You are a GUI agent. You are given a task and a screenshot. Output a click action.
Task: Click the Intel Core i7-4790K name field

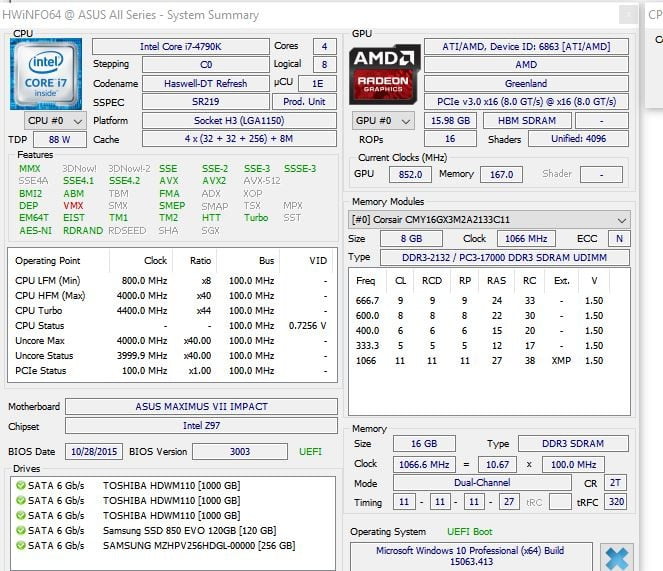click(180, 47)
